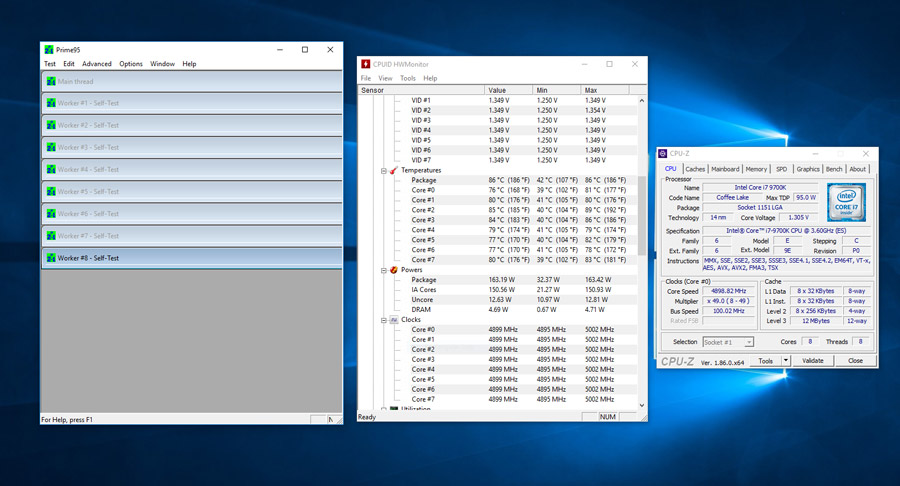Collapse the Temperatures tree node
Viewport: 900px width, 486px height.
(383, 170)
